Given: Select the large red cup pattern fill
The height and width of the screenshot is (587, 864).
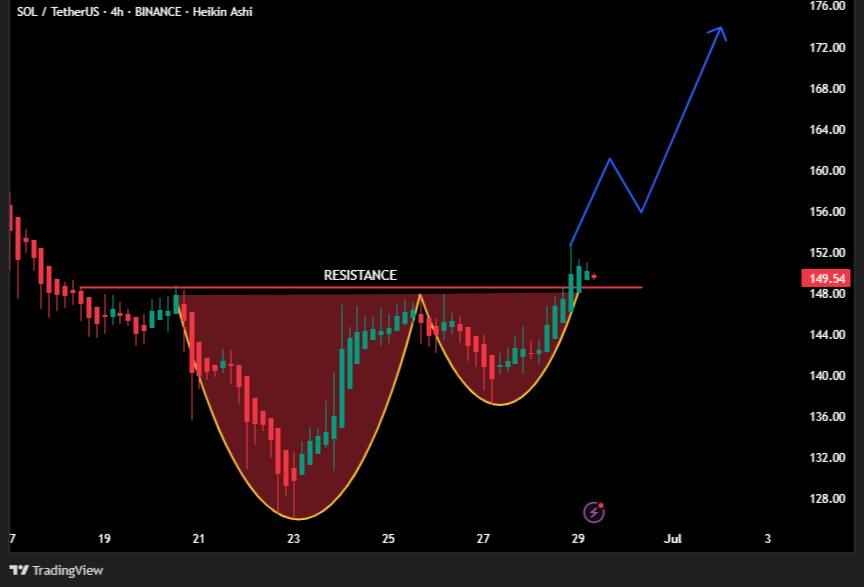Looking at the screenshot, I should click(298, 386).
